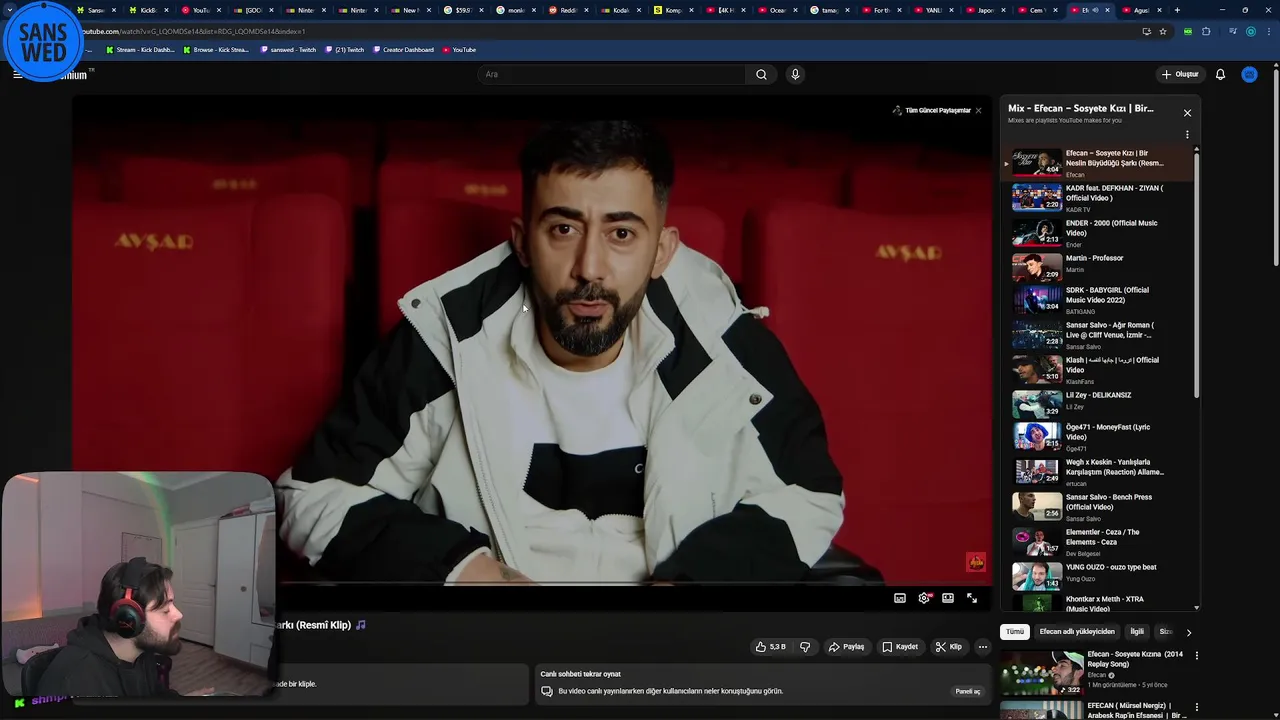
Task: Dislike the video with thumbs down
Action: tap(805, 647)
